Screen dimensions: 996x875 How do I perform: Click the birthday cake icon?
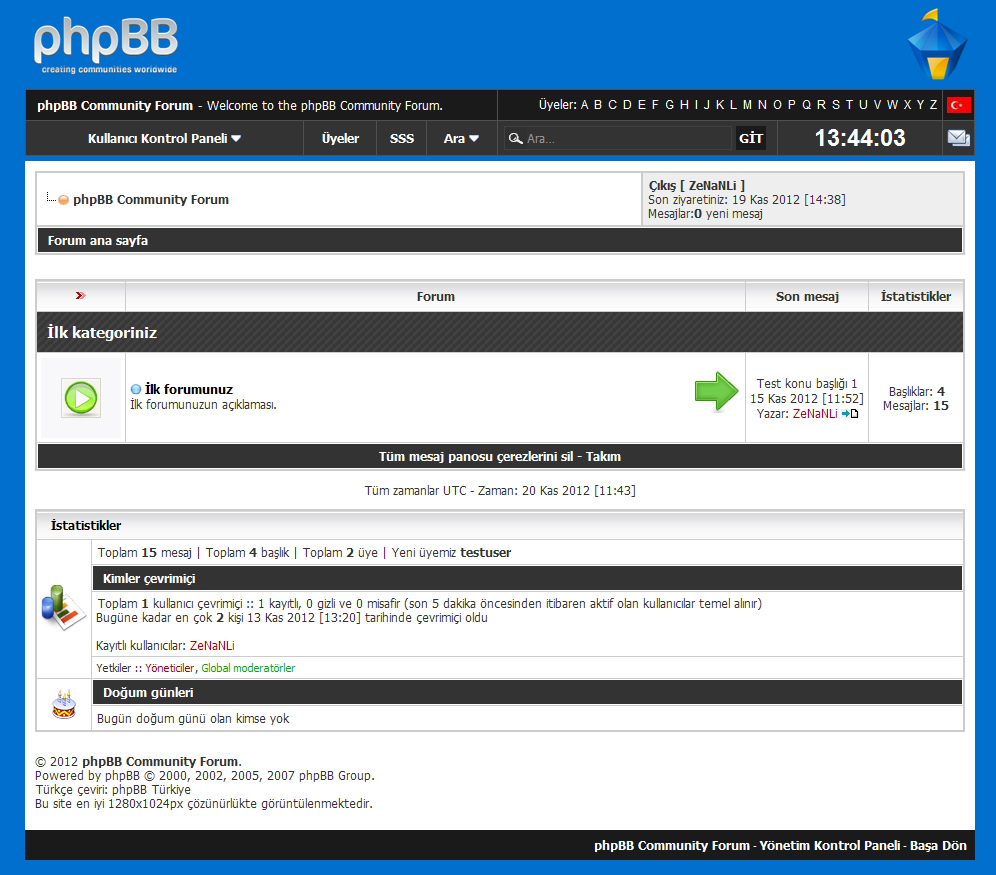(64, 705)
